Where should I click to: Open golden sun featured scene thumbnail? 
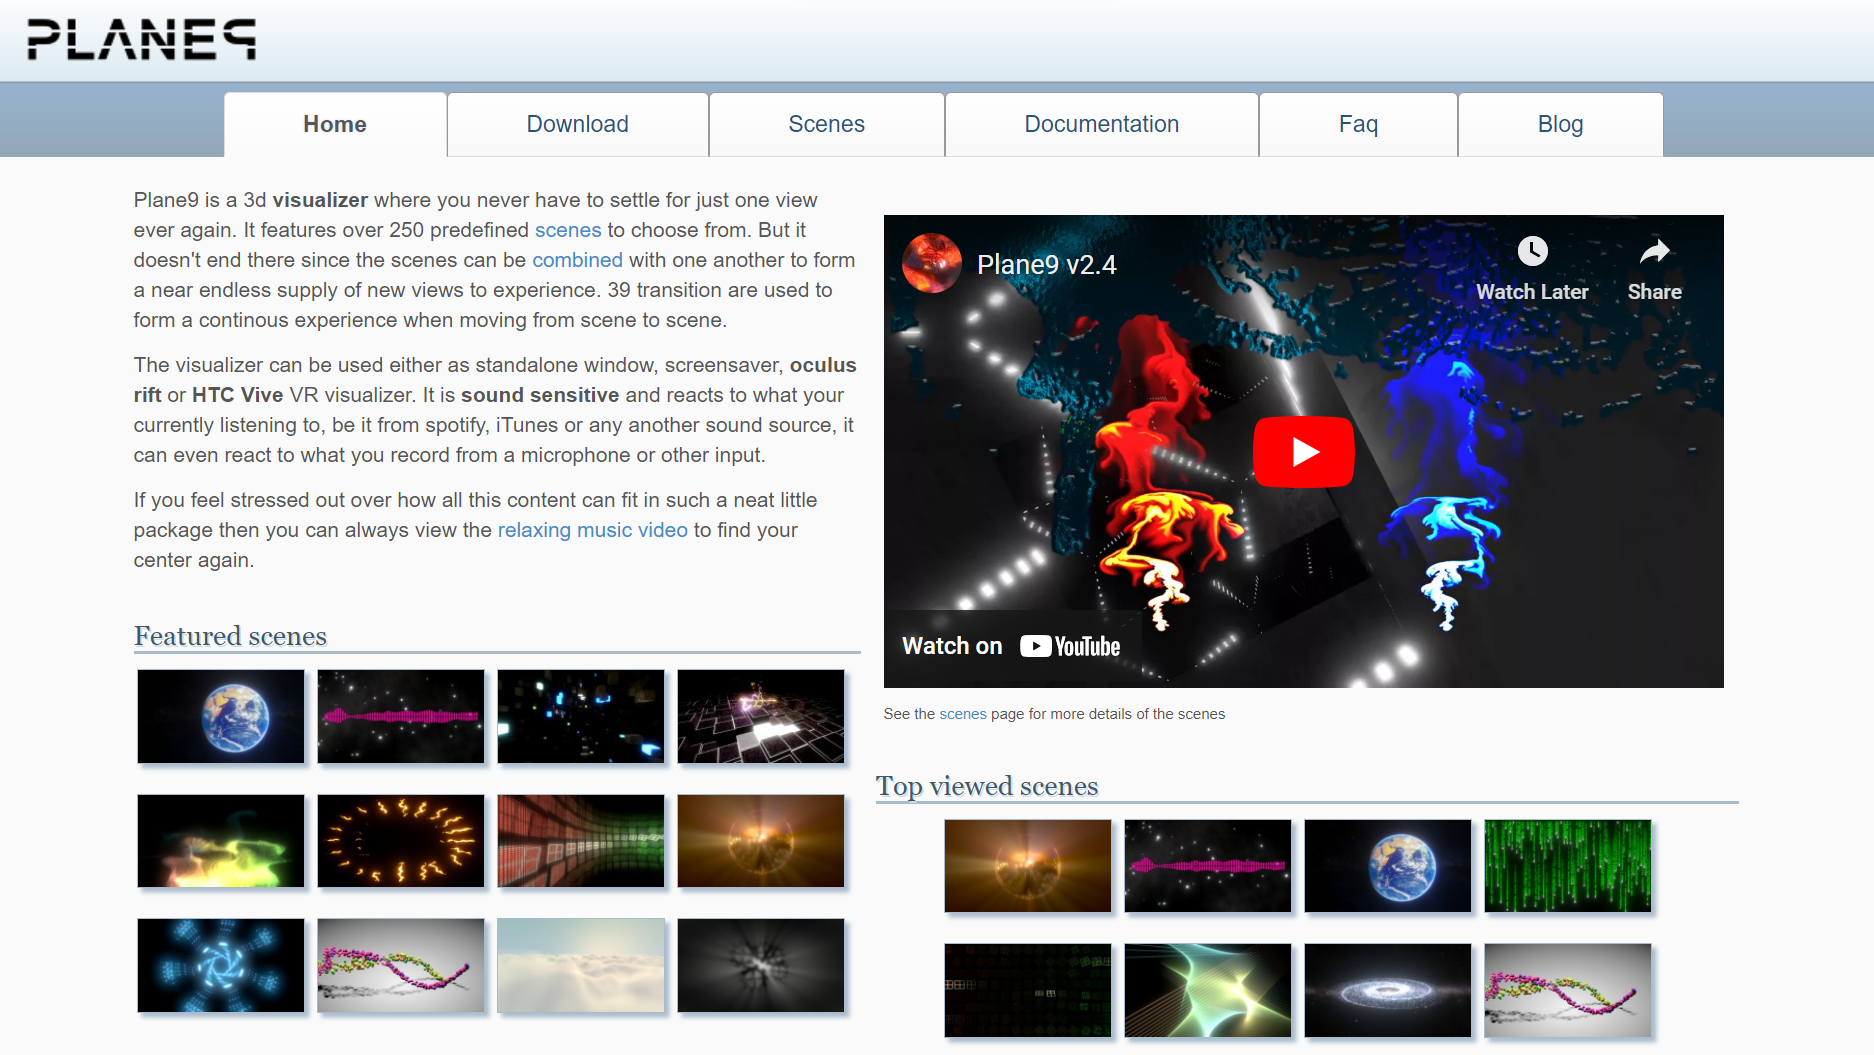[761, 841]
